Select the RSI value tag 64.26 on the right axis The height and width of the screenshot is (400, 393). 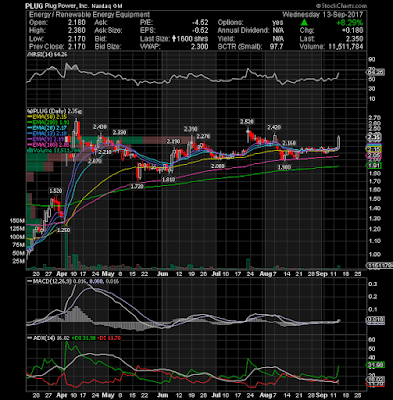(x=375, y=72)
